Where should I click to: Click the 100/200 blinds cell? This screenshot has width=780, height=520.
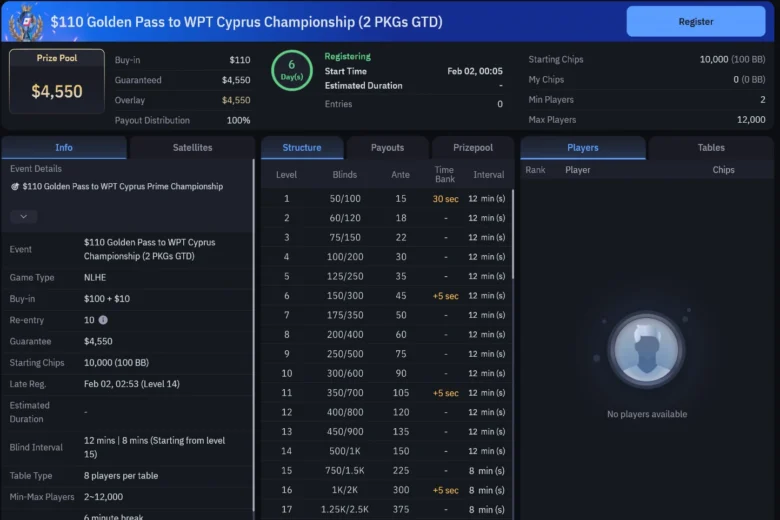coord(345,257)
